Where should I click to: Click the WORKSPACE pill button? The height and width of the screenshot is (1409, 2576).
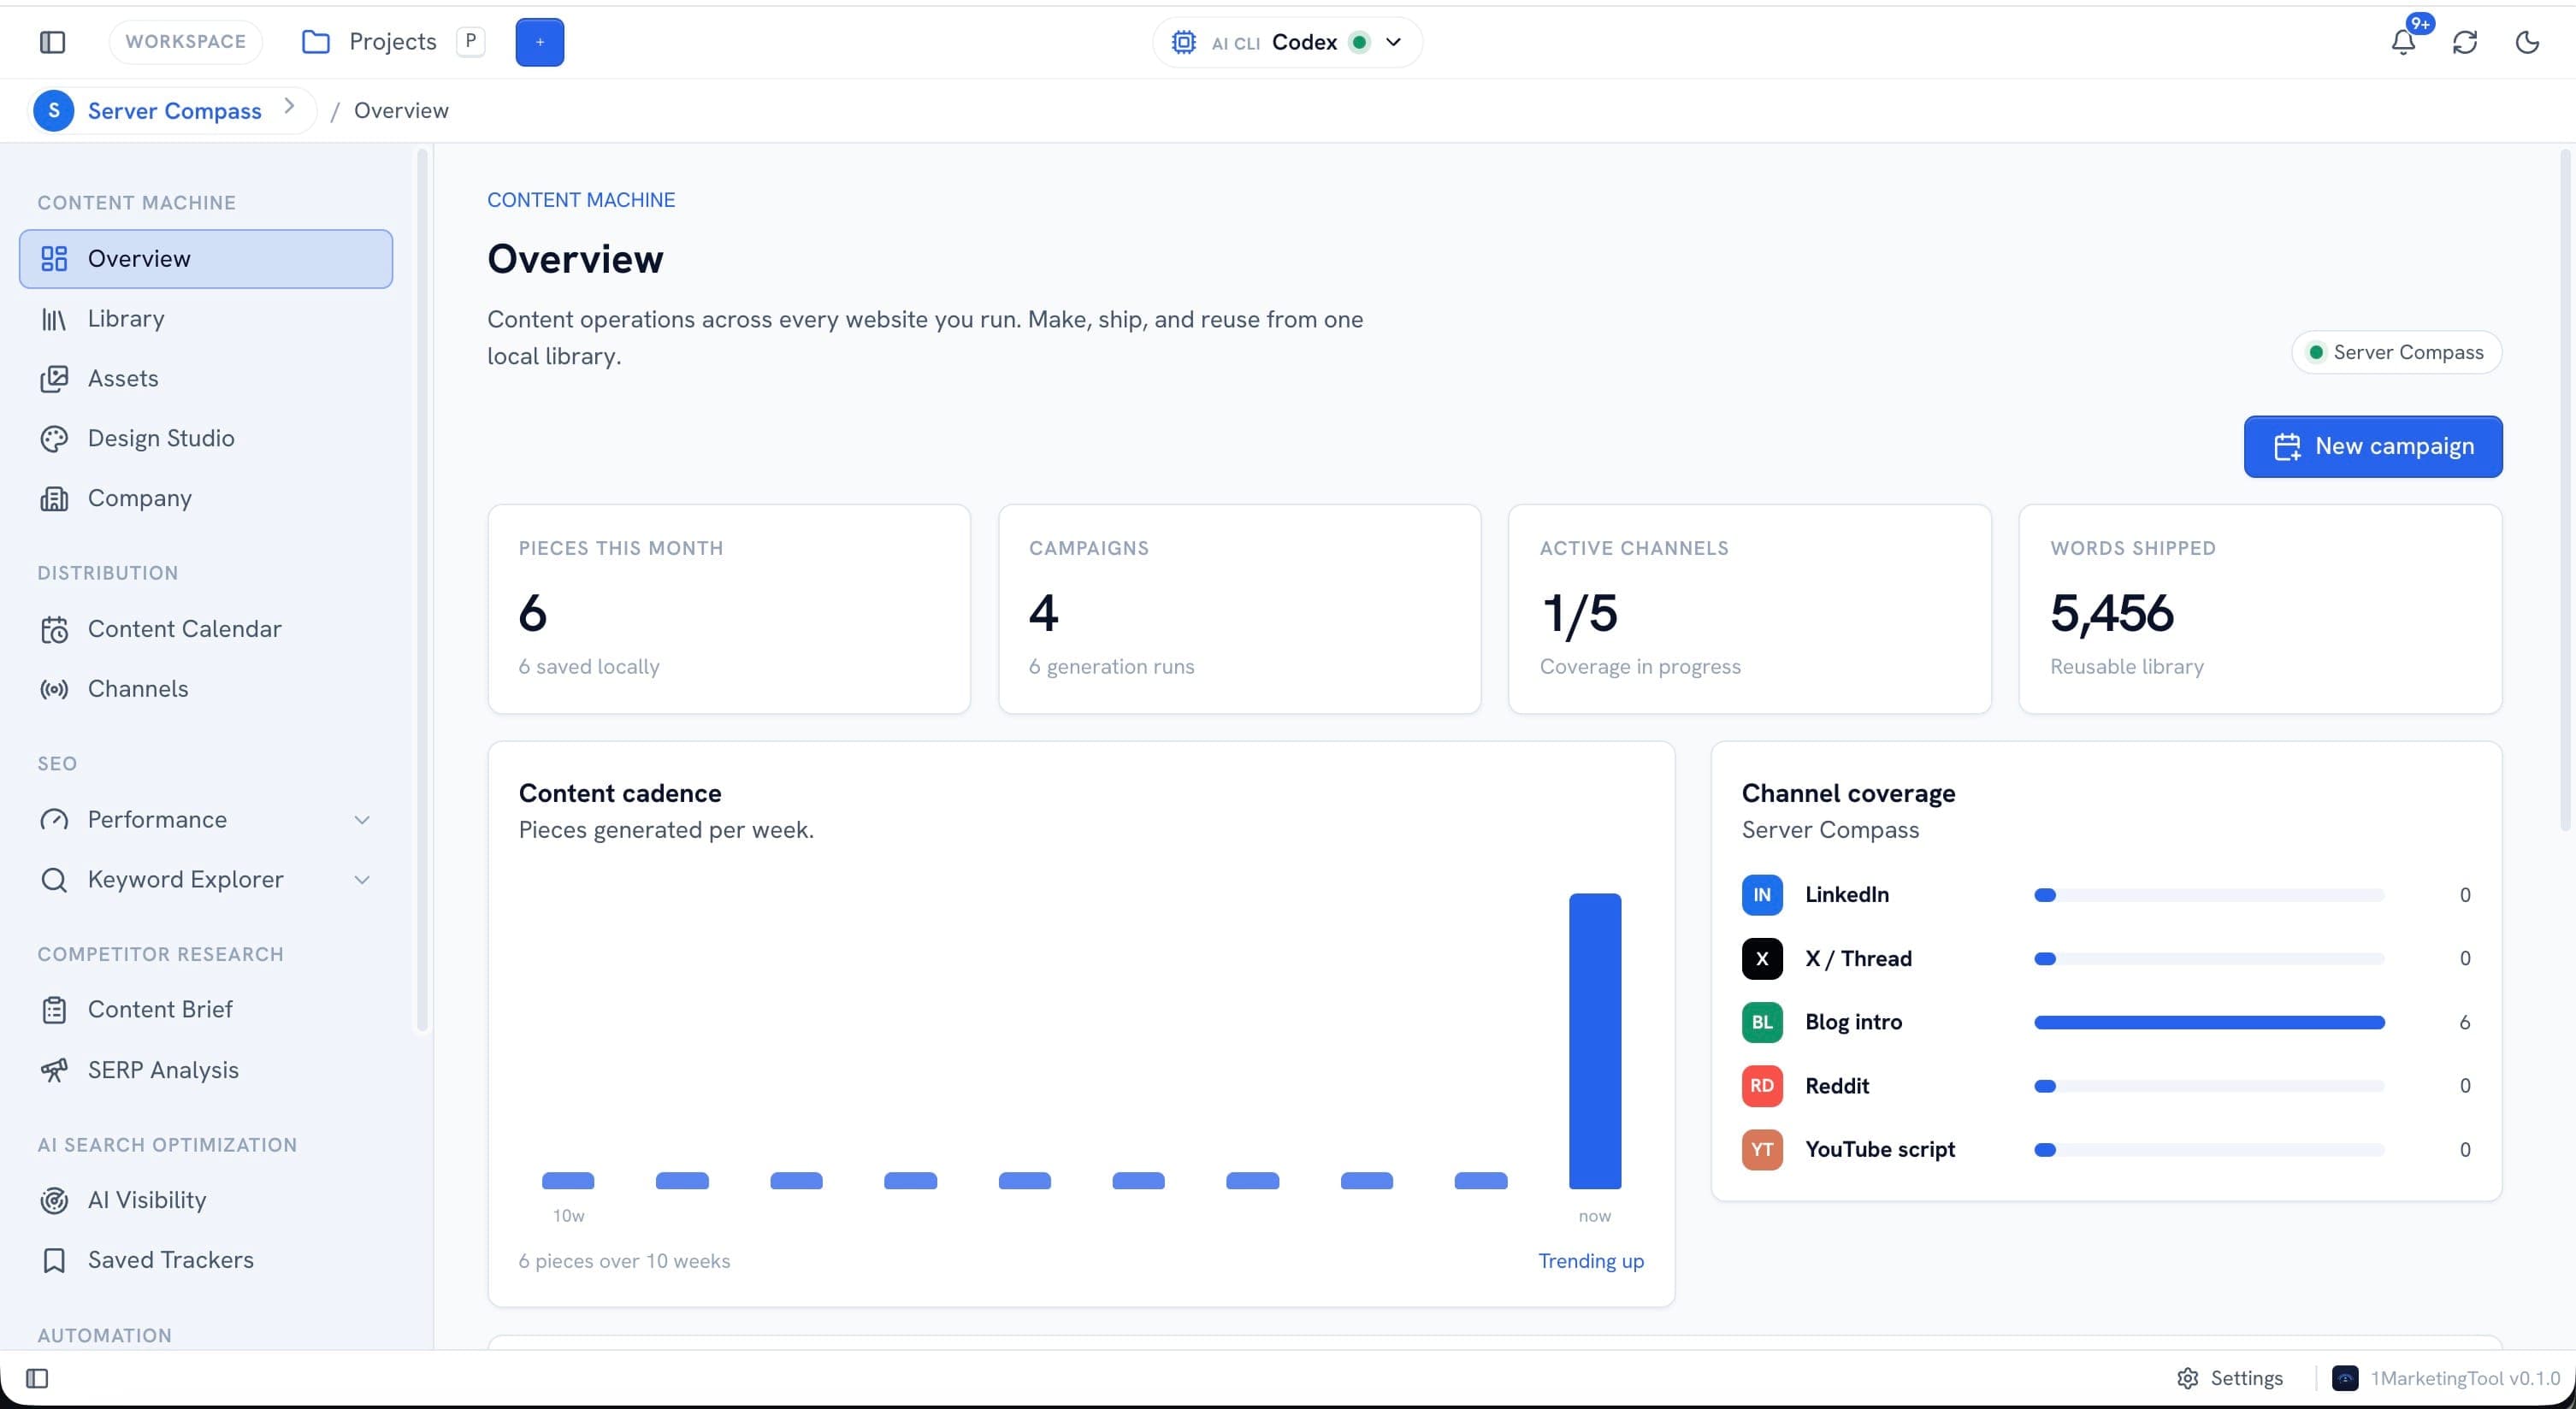point(185,42)
